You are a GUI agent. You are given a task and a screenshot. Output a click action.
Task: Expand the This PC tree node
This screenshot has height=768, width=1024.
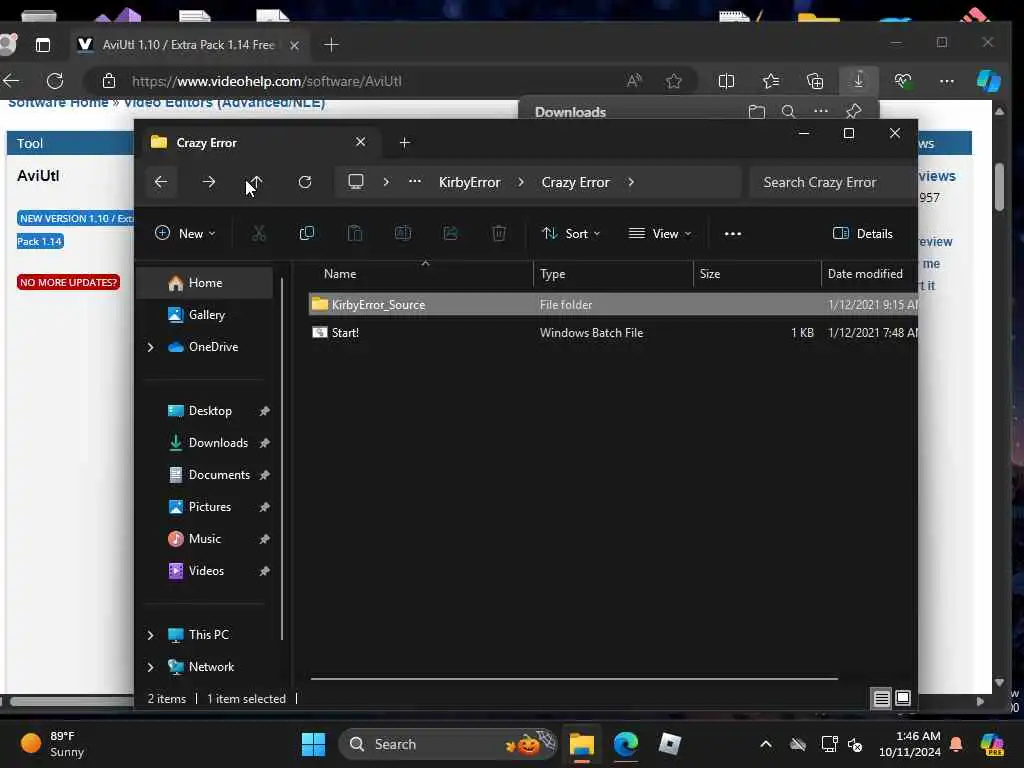click(x=151, y=635)
